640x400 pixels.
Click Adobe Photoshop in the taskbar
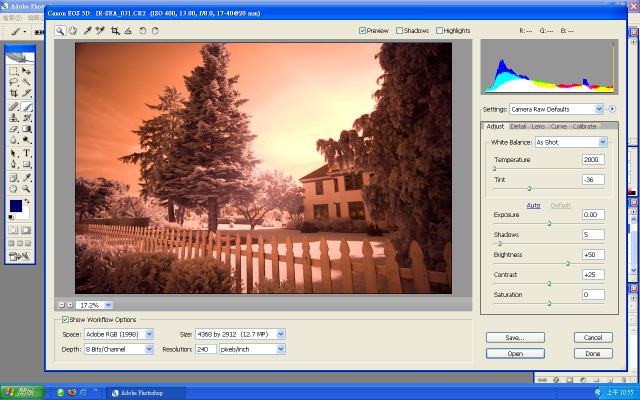click(145, 393)
